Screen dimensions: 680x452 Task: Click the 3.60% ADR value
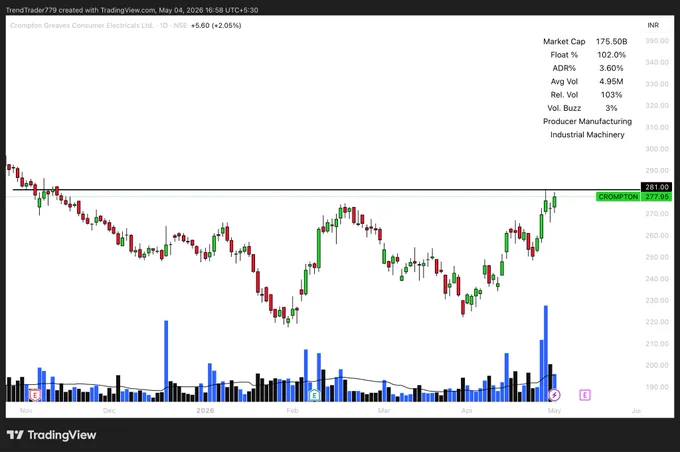click(x=611, y=68)
